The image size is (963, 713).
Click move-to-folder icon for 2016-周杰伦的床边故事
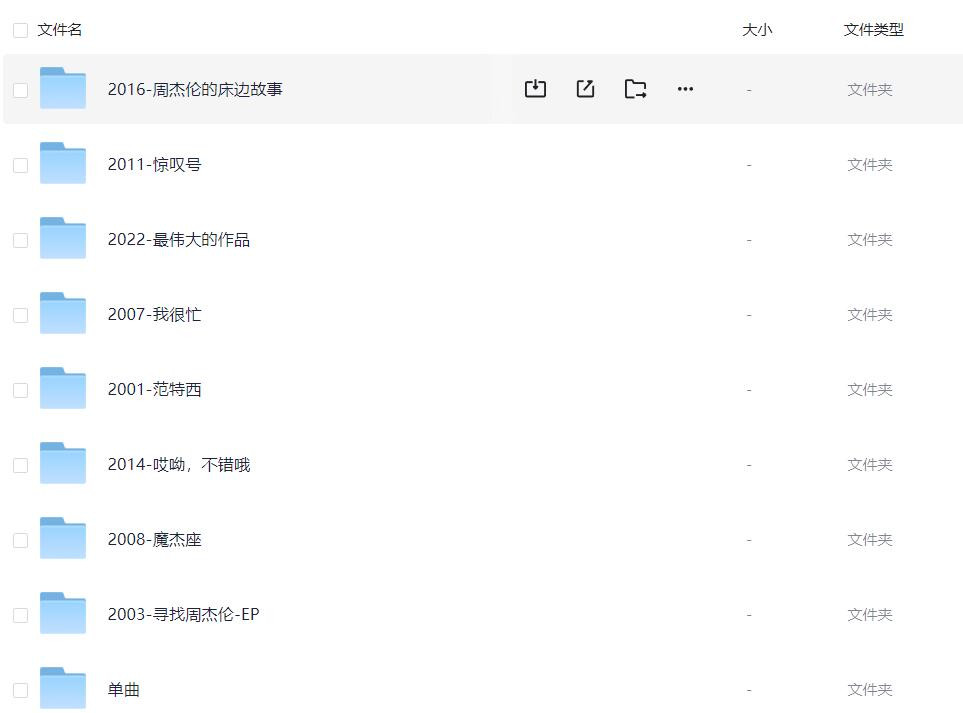tap(635, 89)
